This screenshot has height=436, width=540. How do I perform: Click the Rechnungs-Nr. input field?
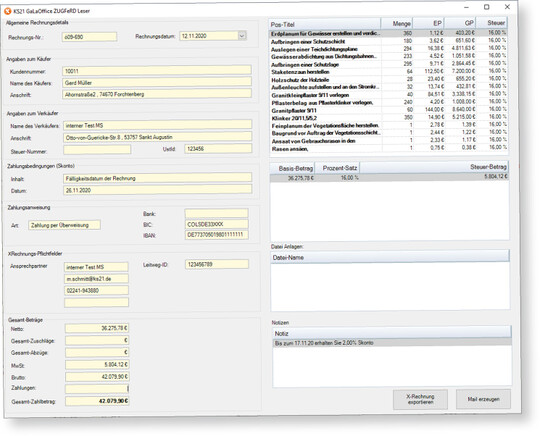click(90, 37)
